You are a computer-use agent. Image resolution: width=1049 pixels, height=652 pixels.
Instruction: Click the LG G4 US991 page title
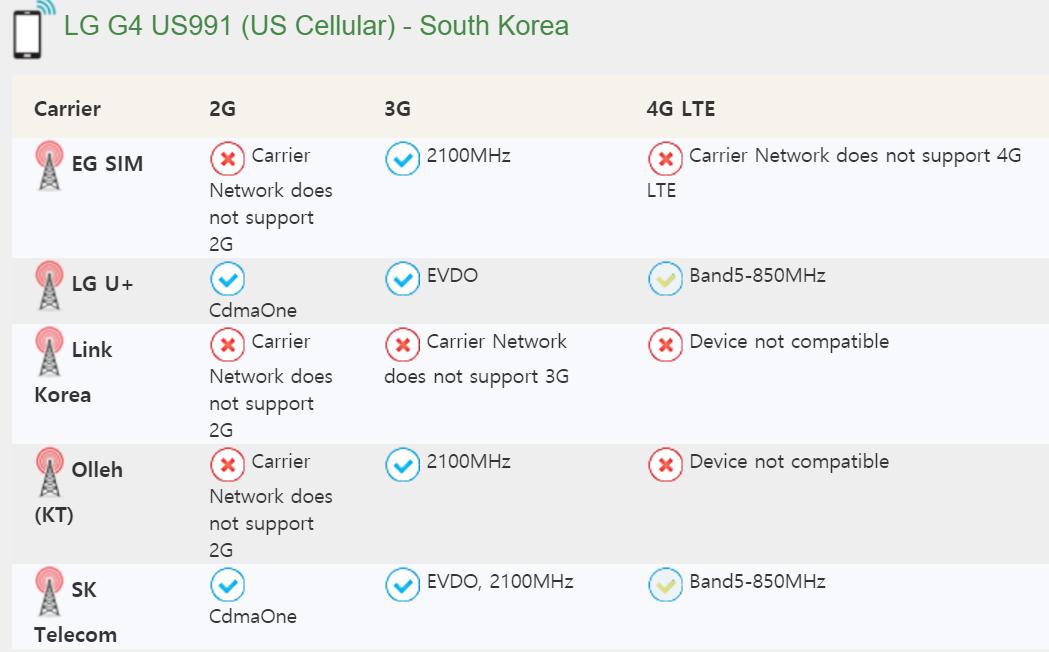(316, 25)
